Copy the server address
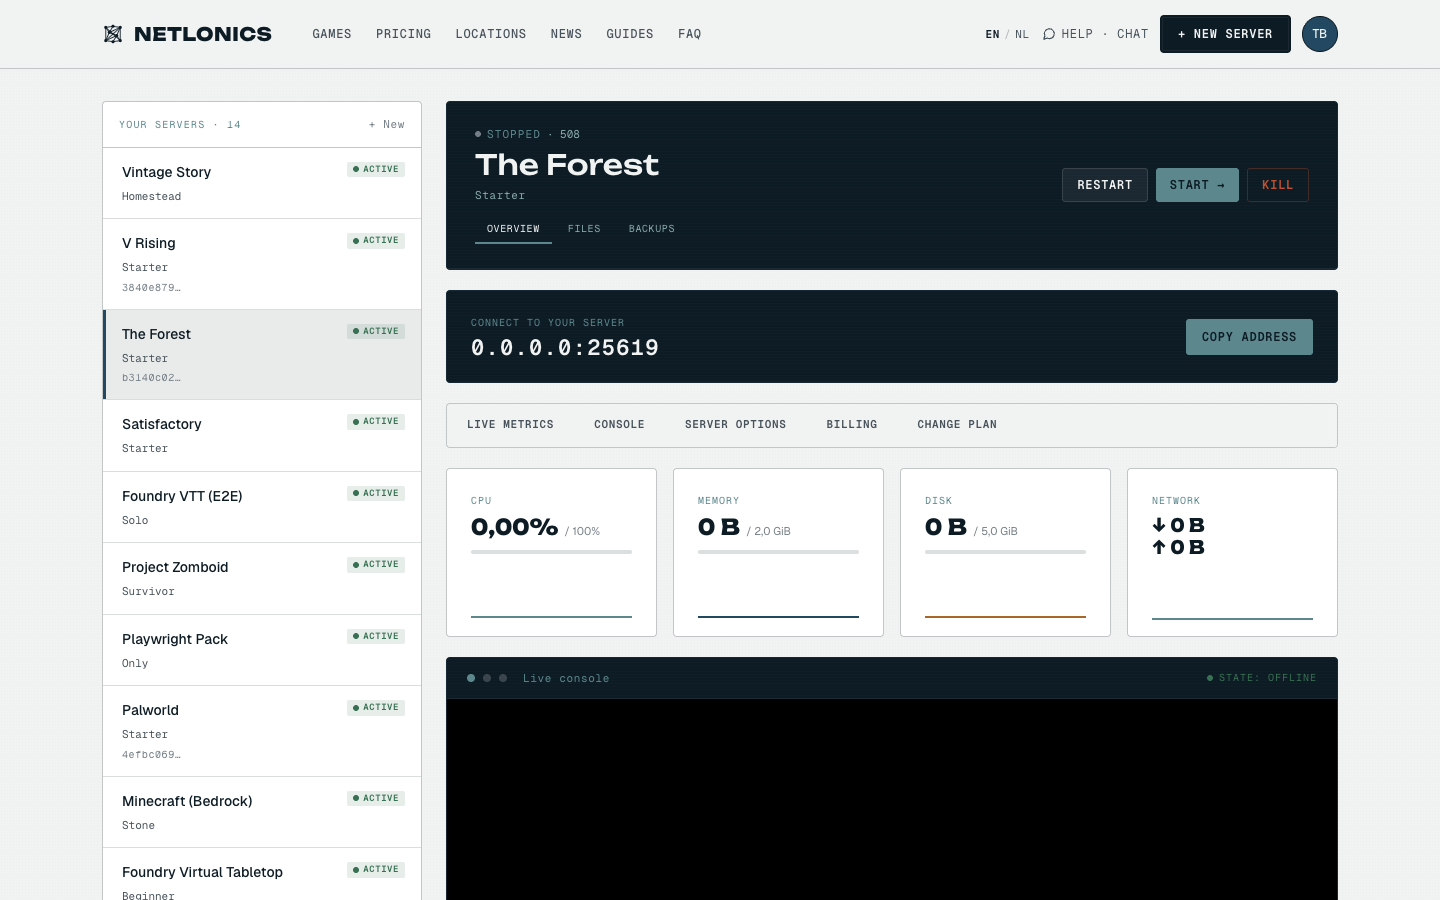Image resolution: width=1440 pixels, height=900 pixels. (x=1249, y=337)
